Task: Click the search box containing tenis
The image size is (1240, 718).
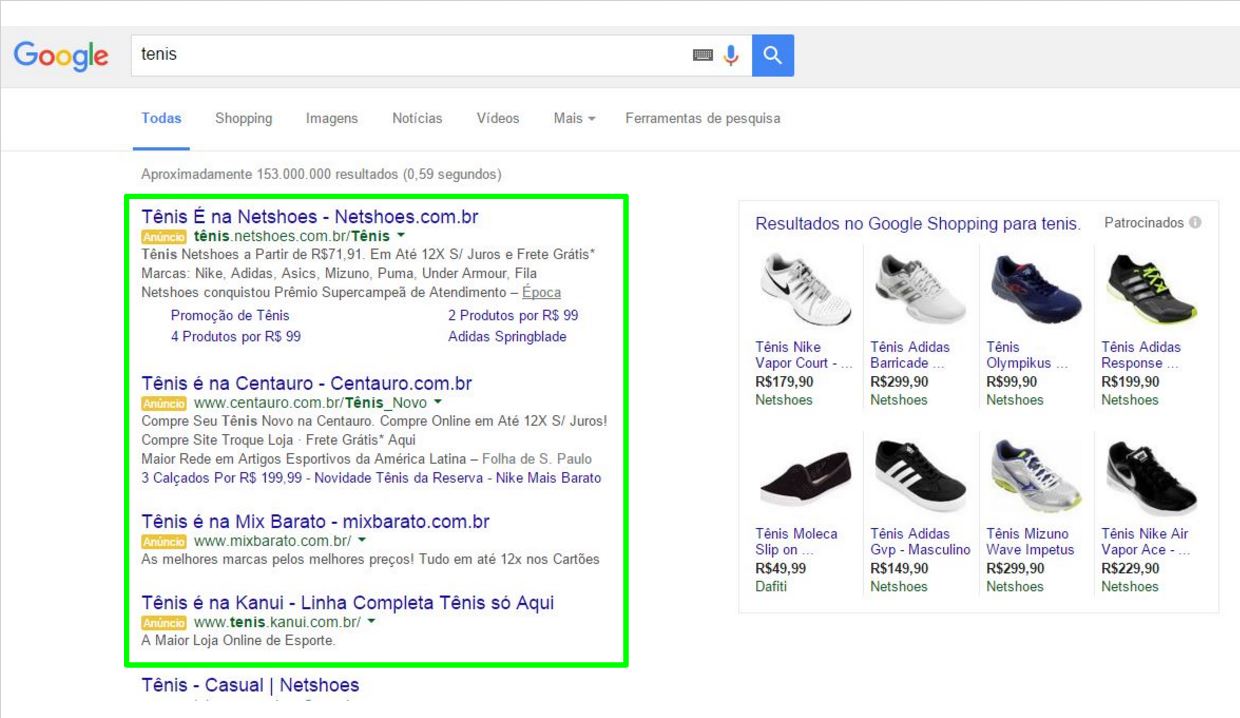Action: (410, 55)
